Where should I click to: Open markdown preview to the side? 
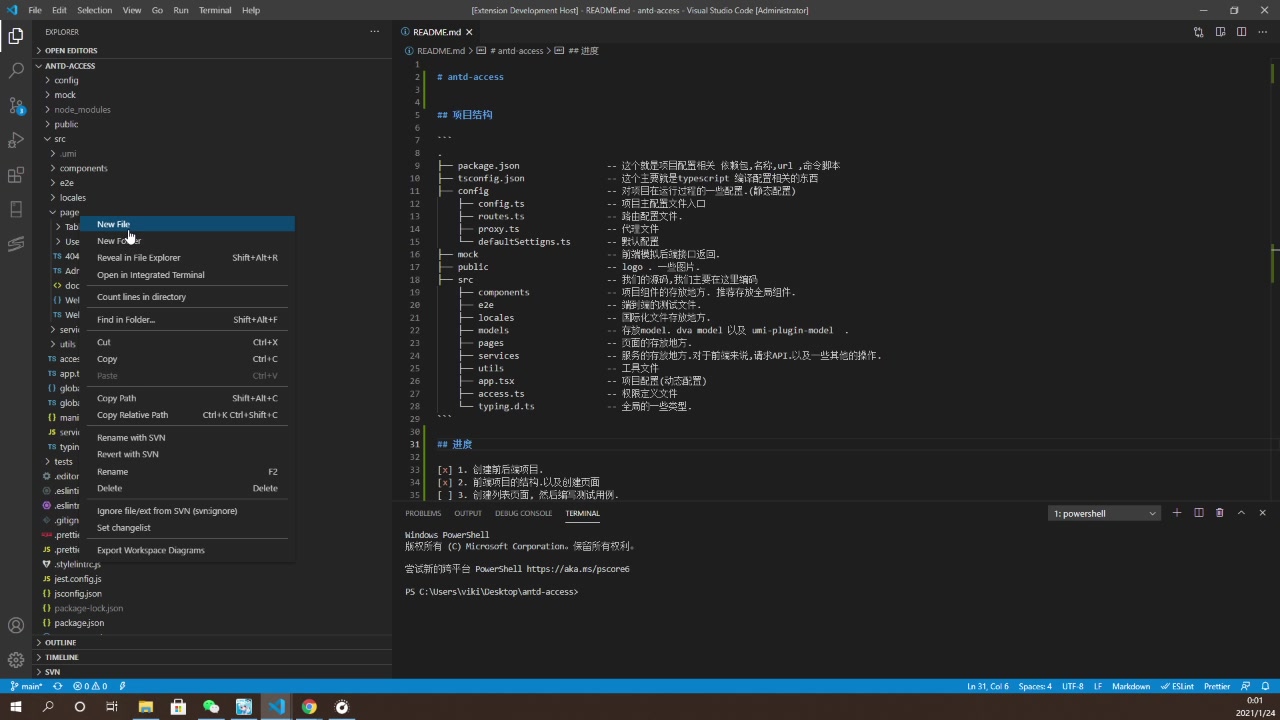point(1220,32)
